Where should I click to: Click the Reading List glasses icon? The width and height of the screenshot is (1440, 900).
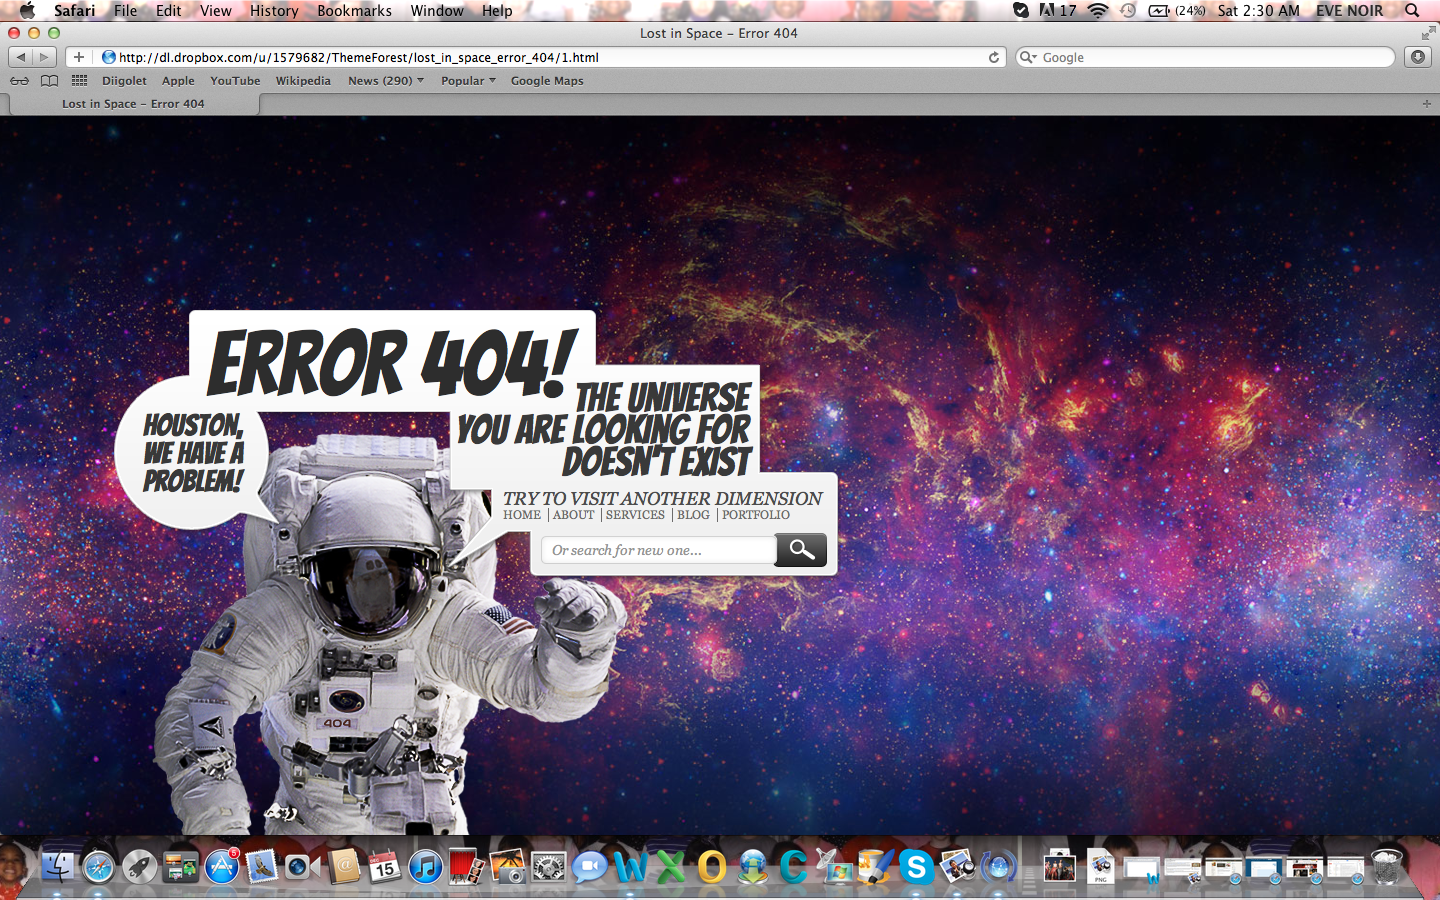pos(19,81)
